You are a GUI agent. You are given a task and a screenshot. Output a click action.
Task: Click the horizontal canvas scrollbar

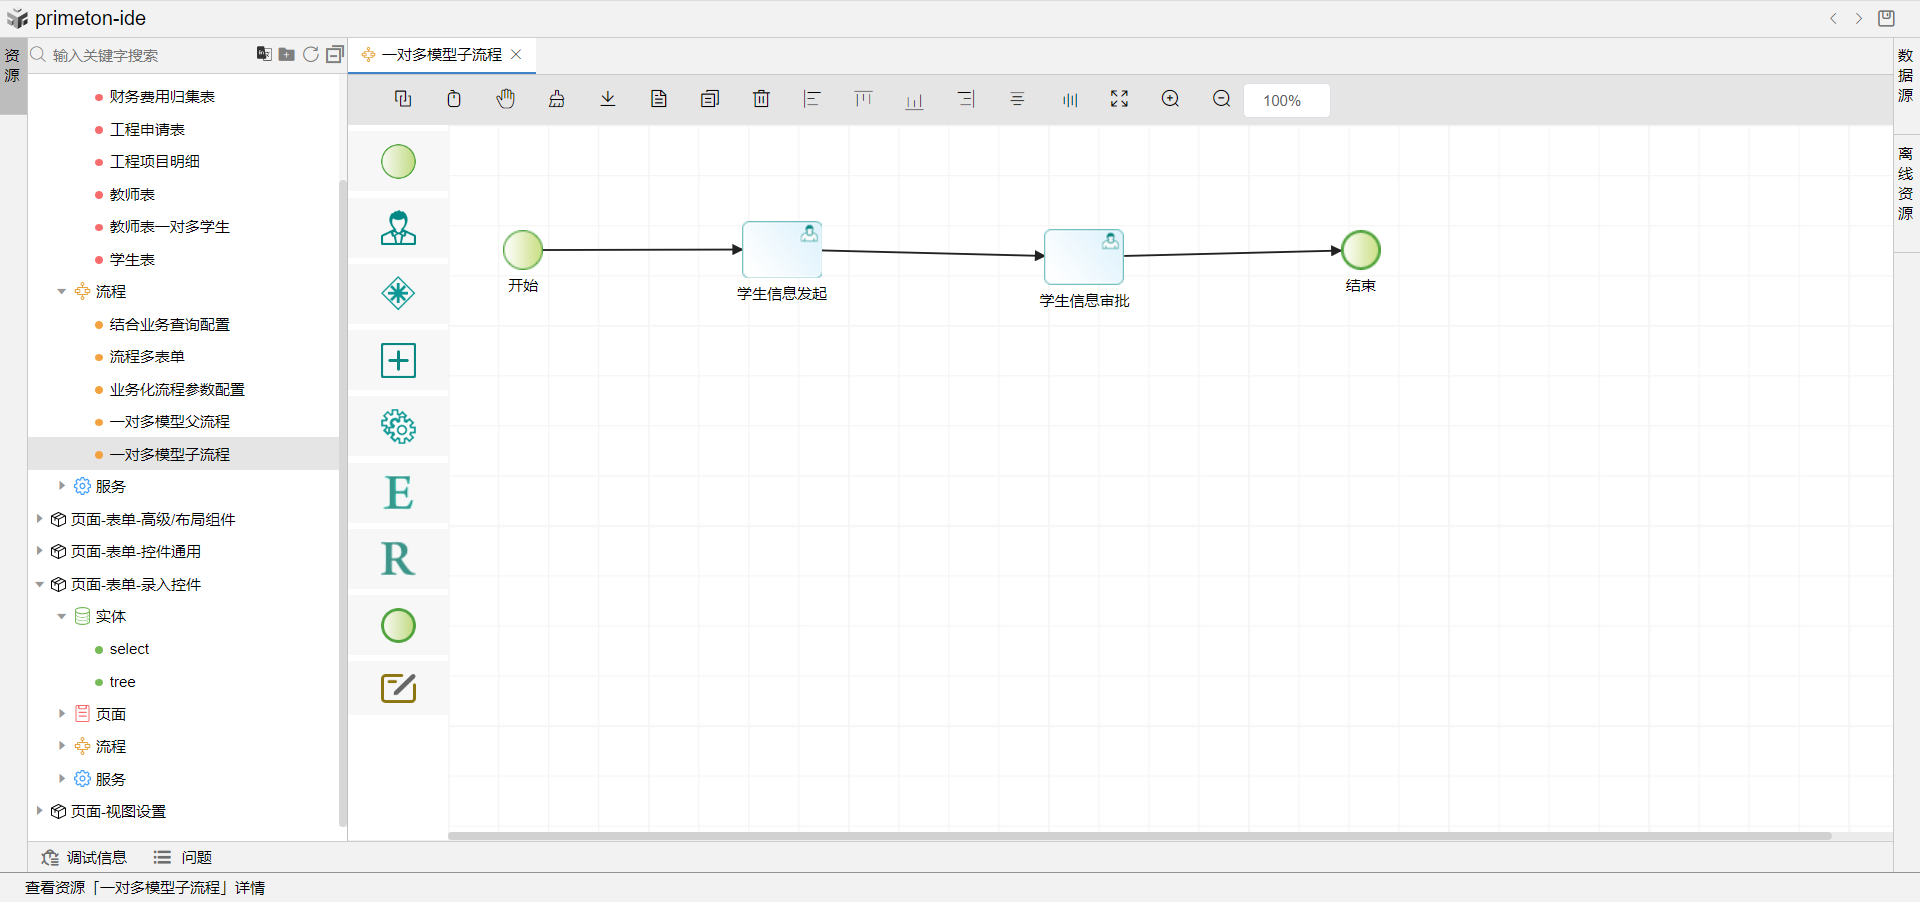pyautogui.click(x=1139, y=836)
